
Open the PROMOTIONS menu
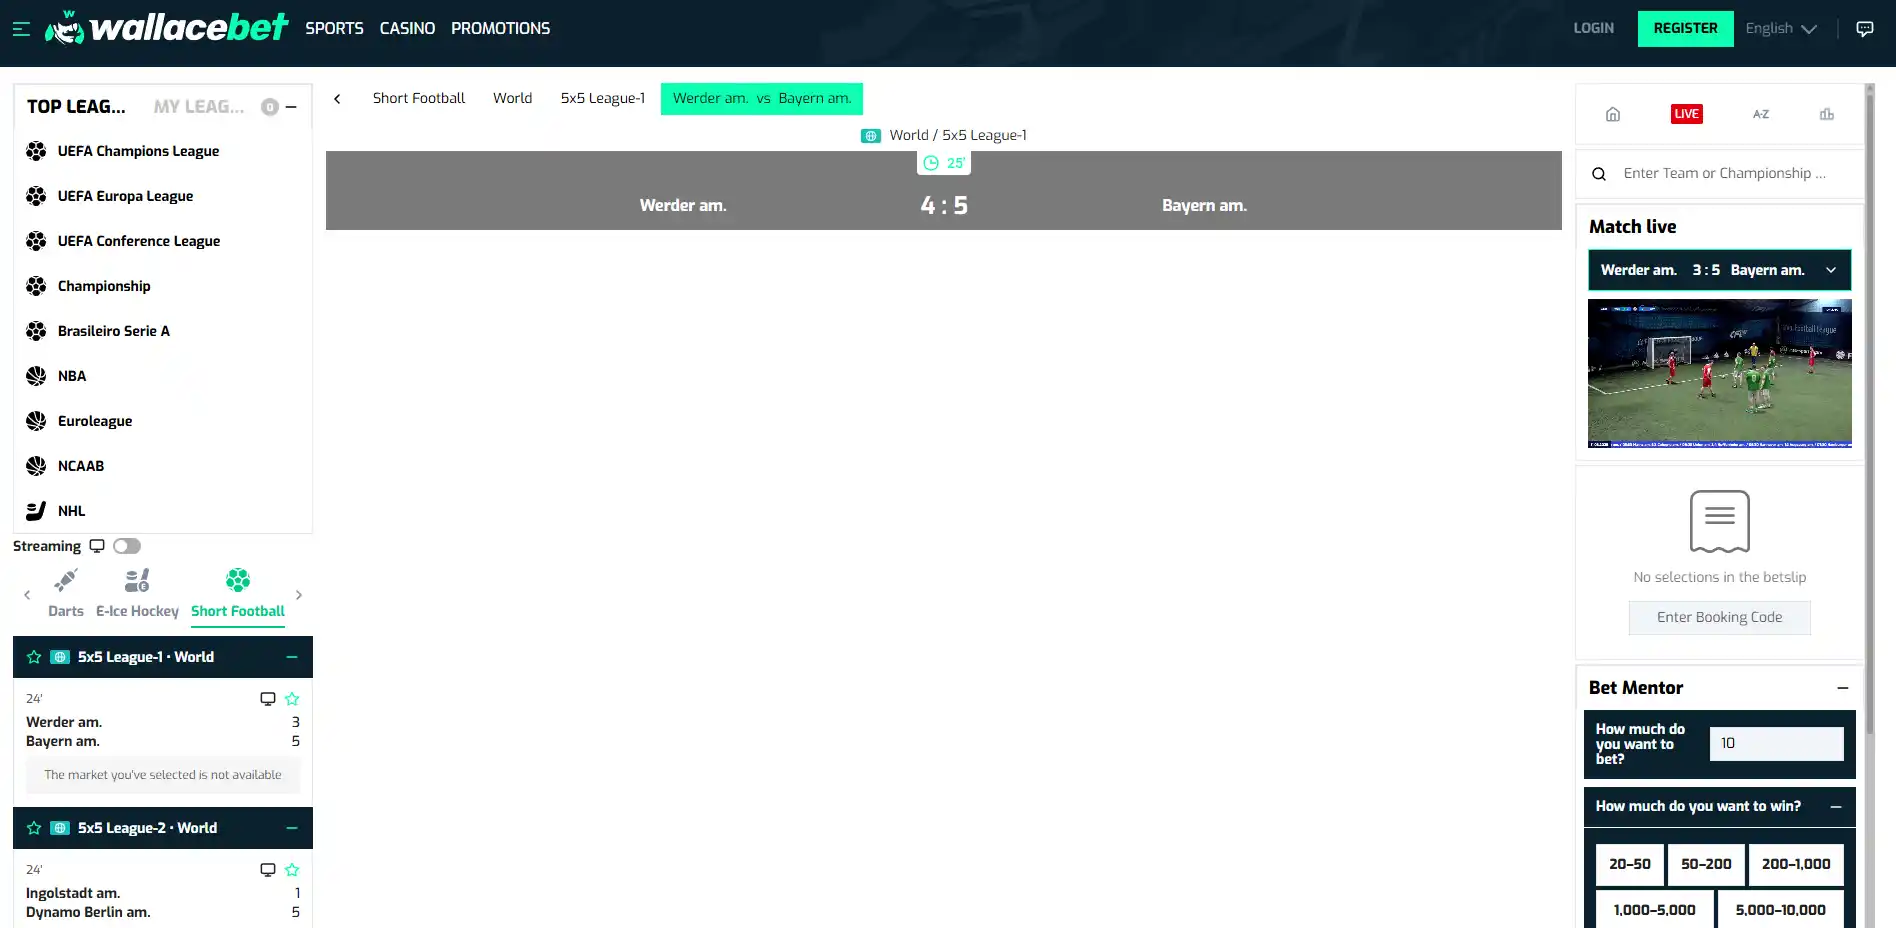pyautogui.click(x=500, y=29)
